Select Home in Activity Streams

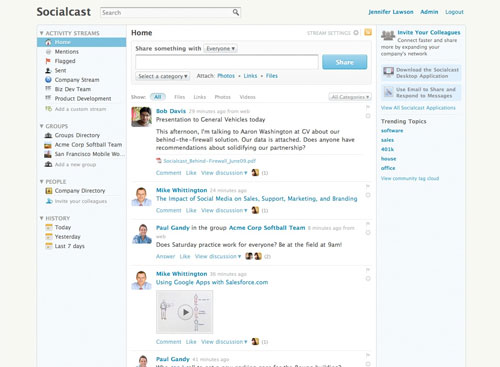(x=82, y=42)
